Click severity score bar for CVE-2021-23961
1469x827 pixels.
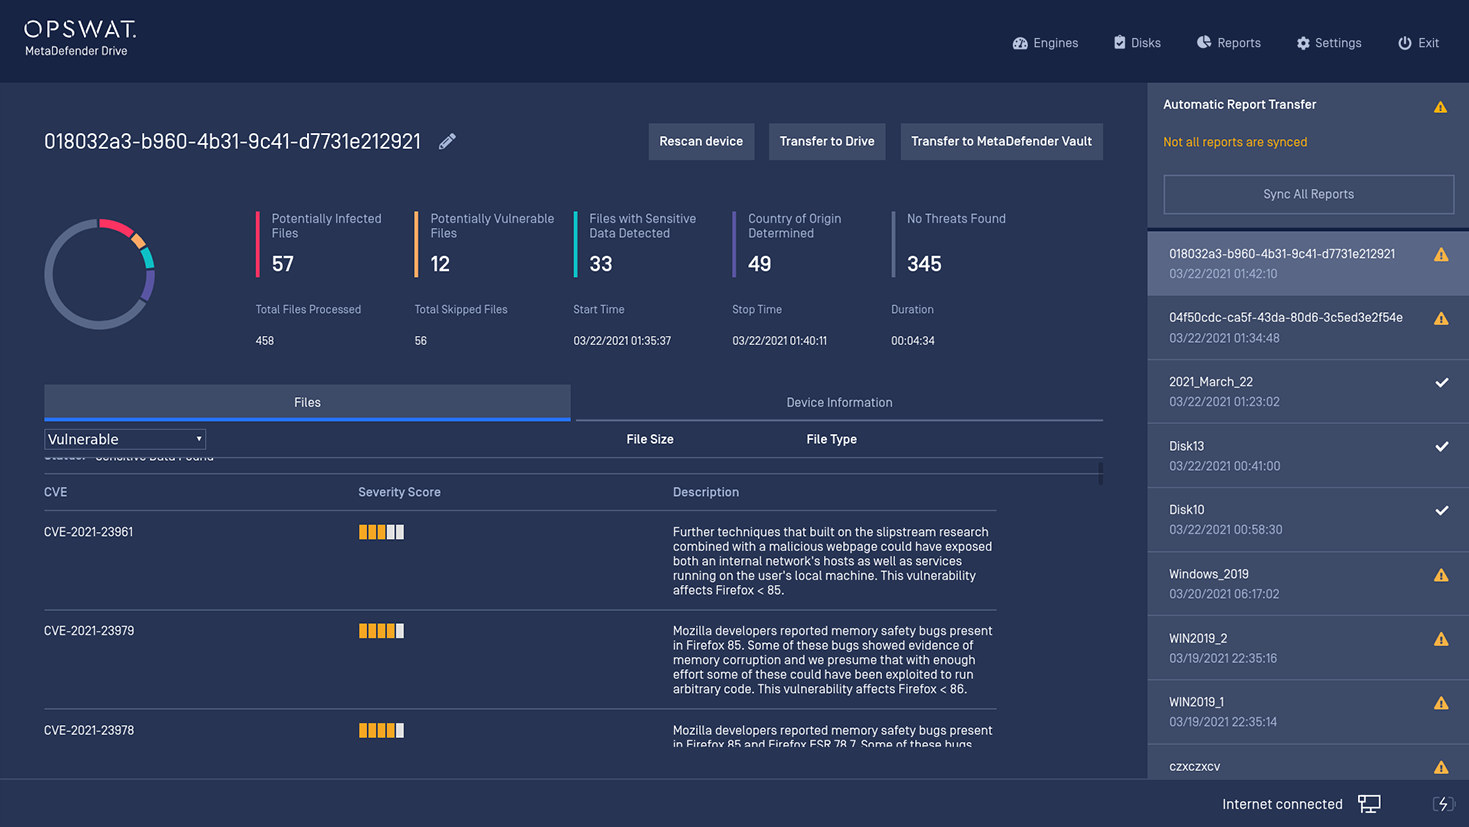click(x=381, y=532)
